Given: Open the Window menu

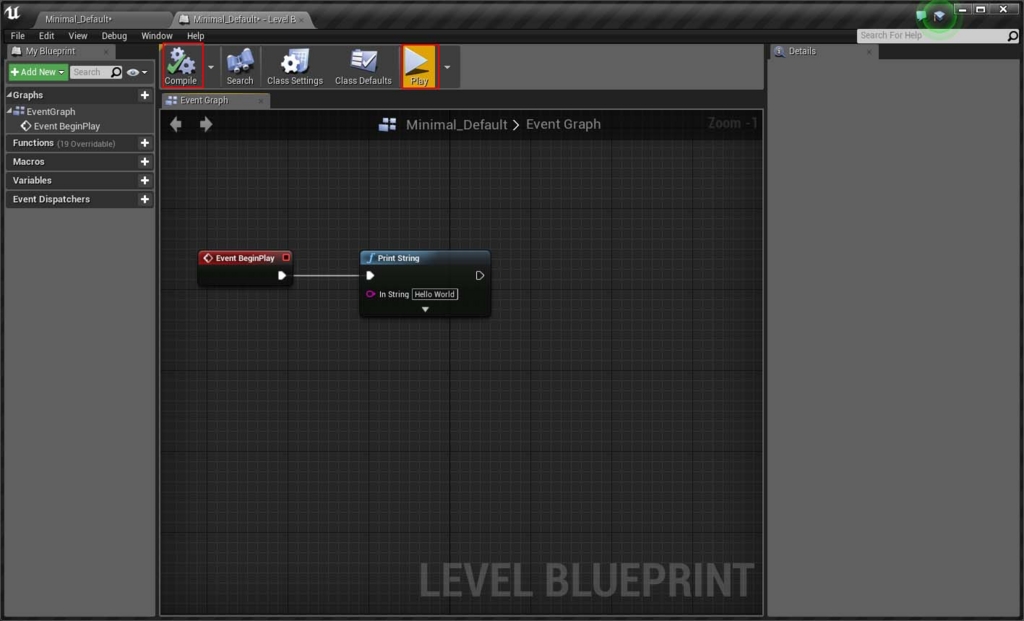Looking at the screenshot, I should [x=157, y=36].
